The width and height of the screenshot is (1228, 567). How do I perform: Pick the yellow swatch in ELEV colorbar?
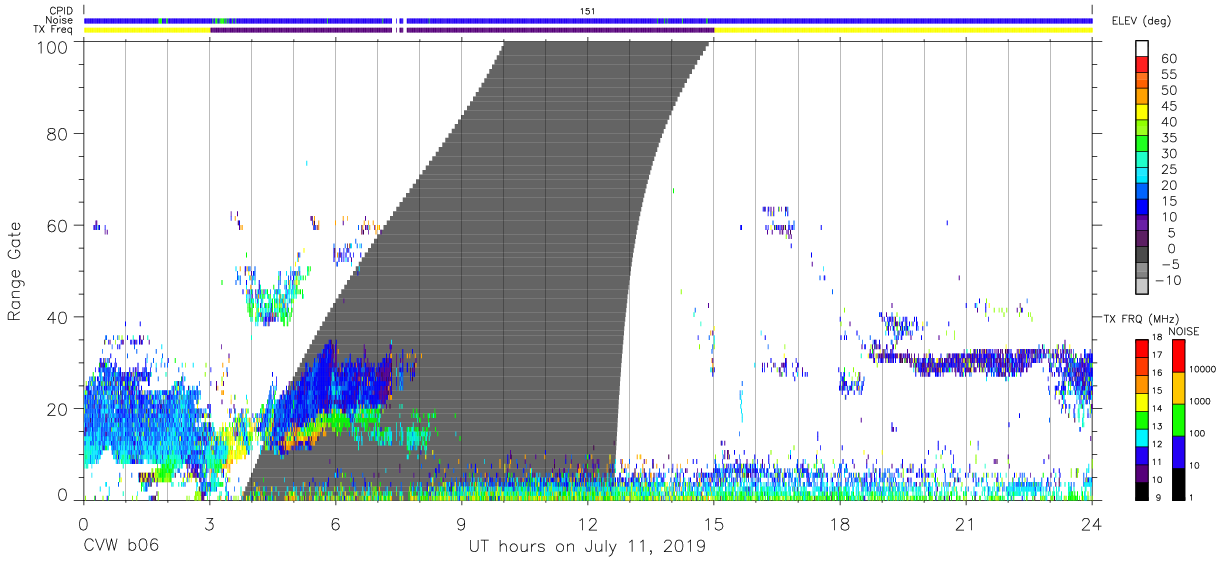click(1142, 112)
